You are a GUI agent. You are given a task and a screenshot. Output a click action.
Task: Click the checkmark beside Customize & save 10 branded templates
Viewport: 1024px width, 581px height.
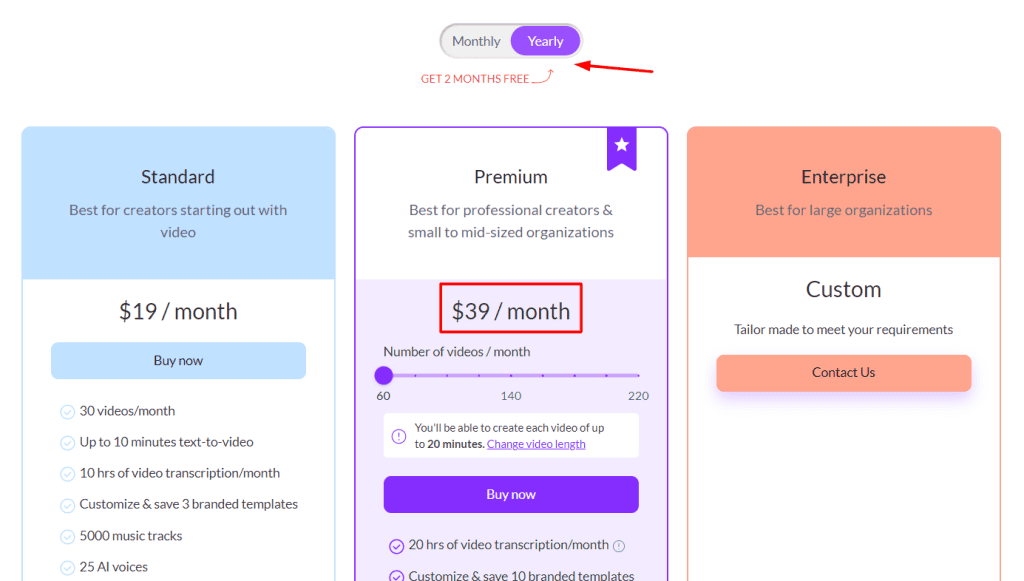click(395, 574)
